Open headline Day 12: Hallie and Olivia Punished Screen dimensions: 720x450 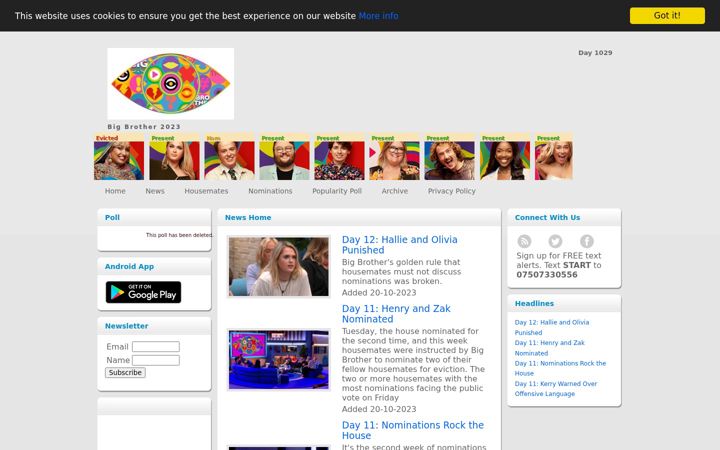click(x=551, y=327)
